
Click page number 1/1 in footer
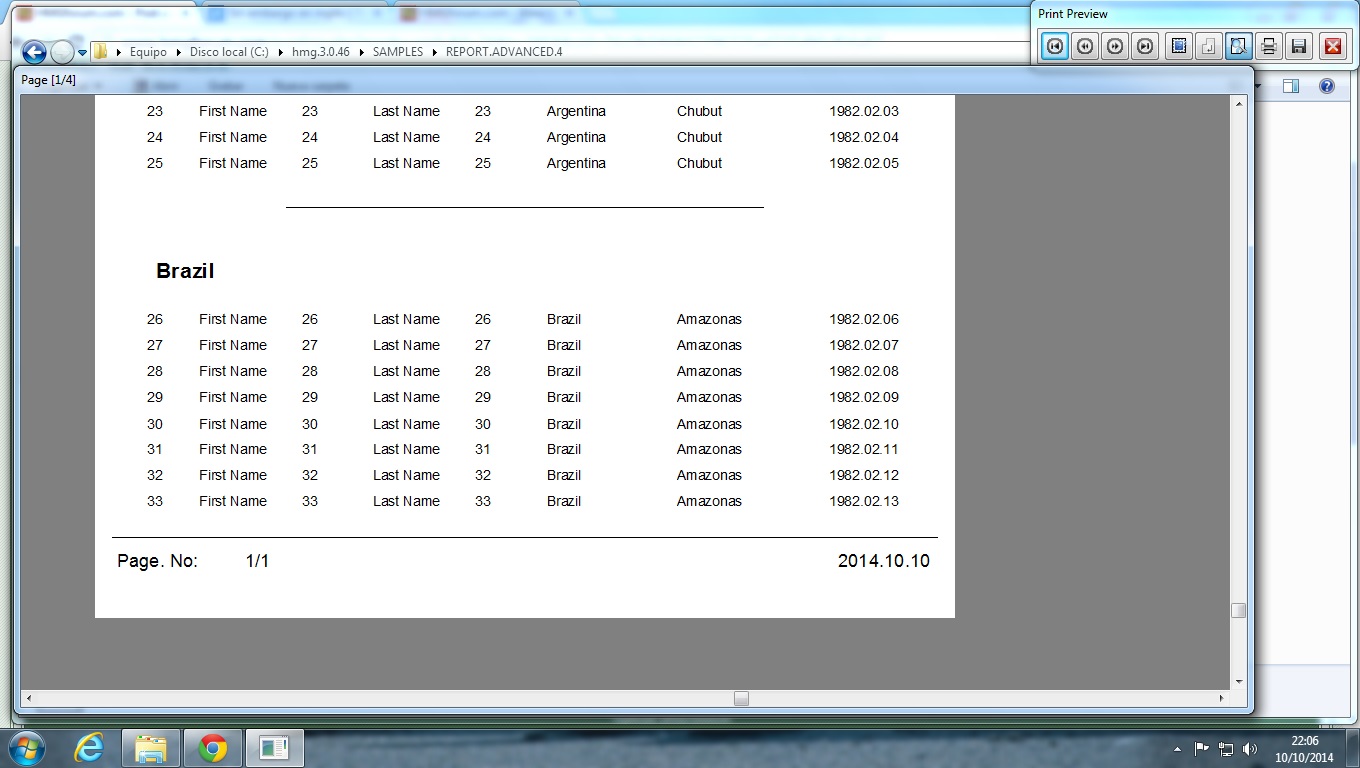257,561
